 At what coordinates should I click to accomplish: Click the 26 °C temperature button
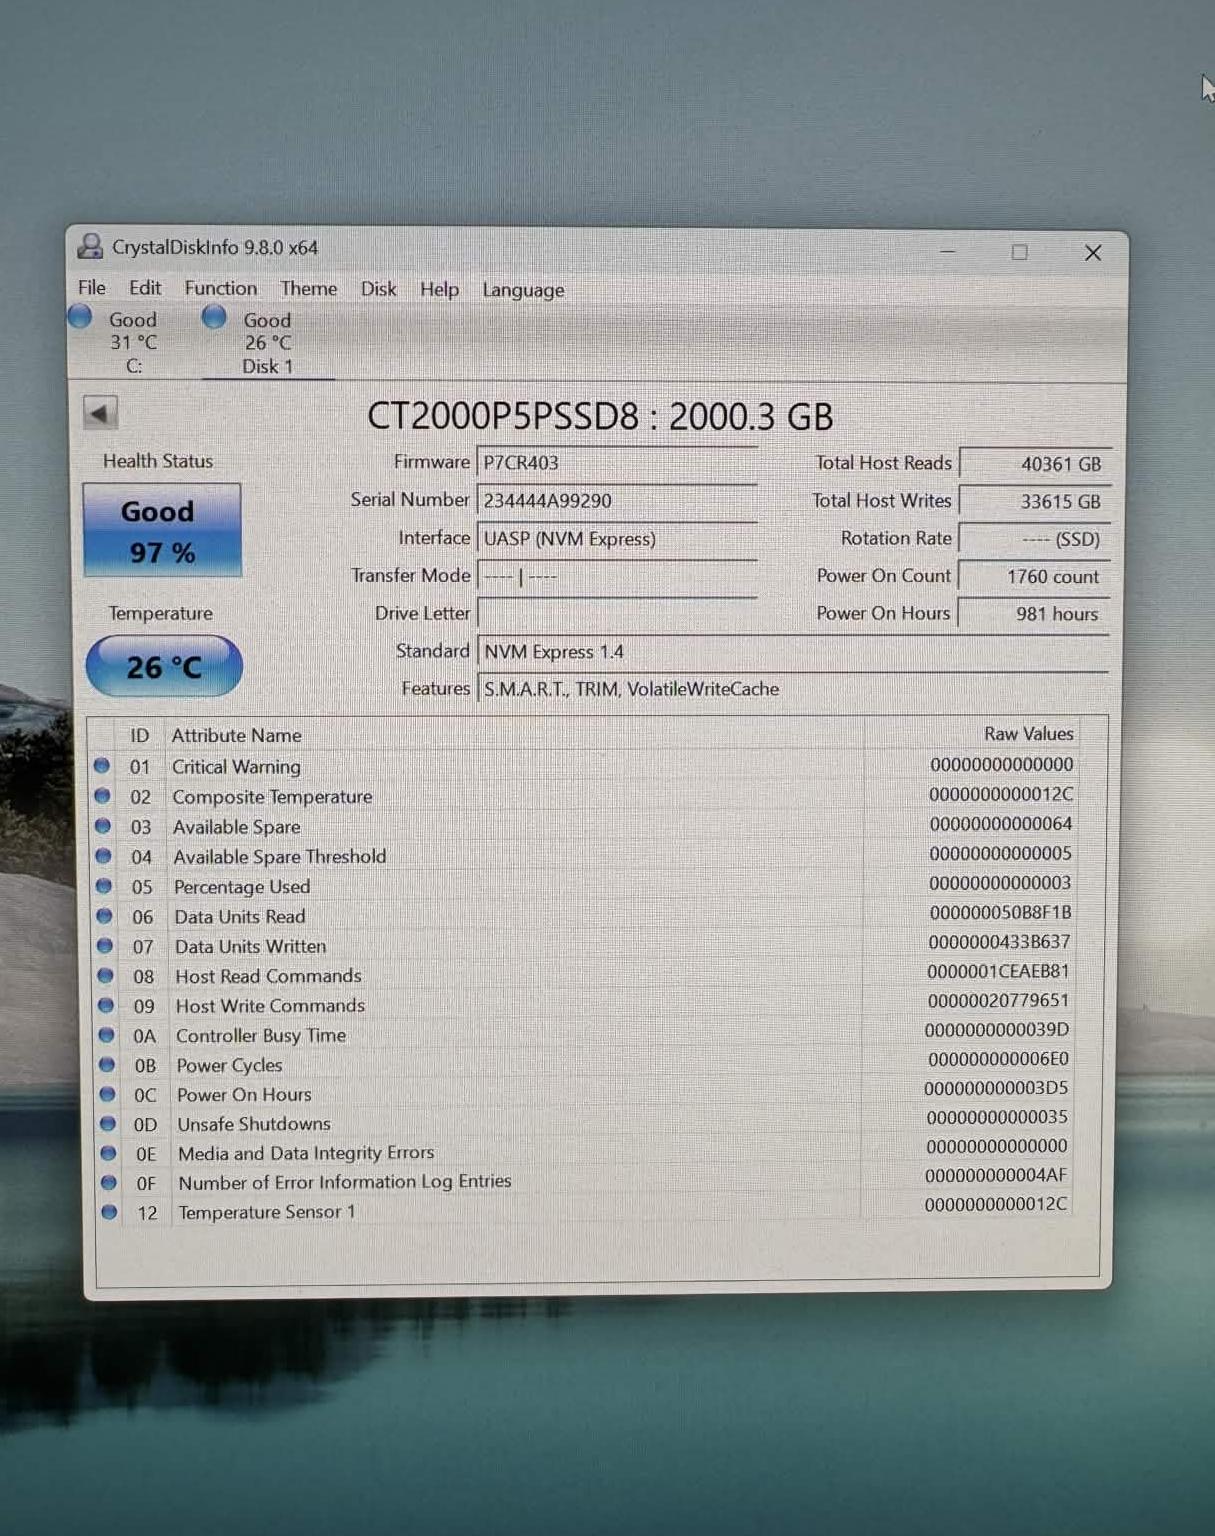point(164,666)
